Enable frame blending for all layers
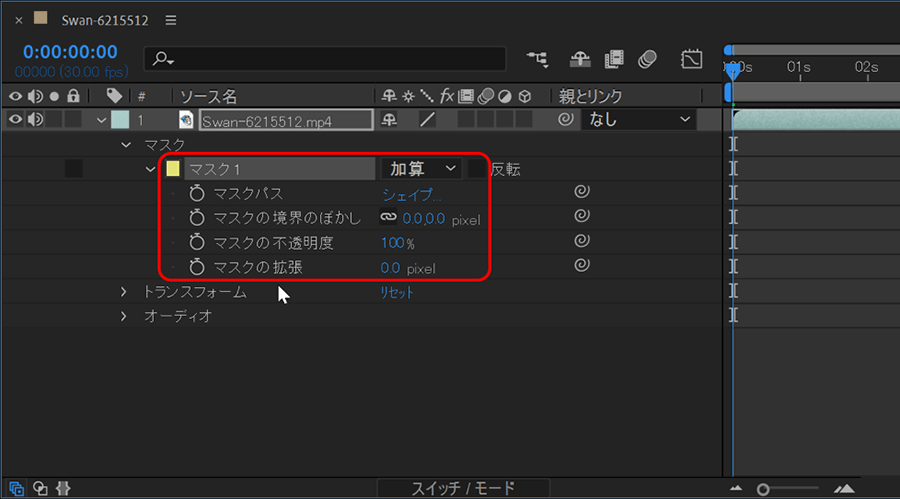 [x=614, y=59]
